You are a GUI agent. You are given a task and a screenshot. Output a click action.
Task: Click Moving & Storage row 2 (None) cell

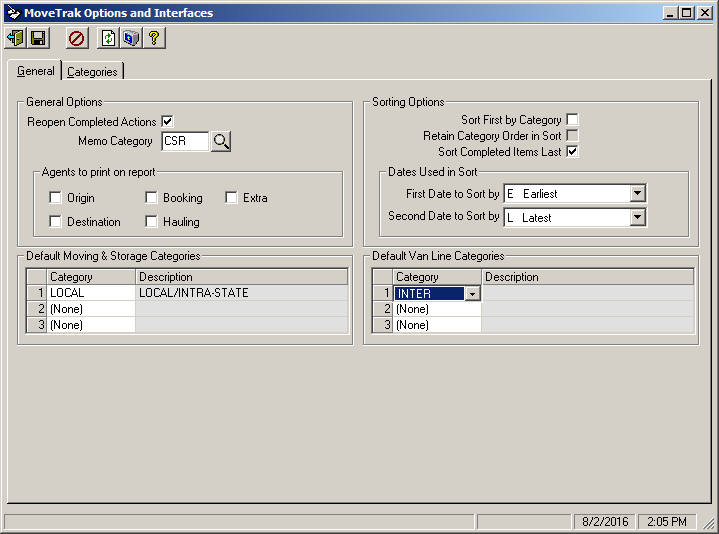(x=91, y=309)
